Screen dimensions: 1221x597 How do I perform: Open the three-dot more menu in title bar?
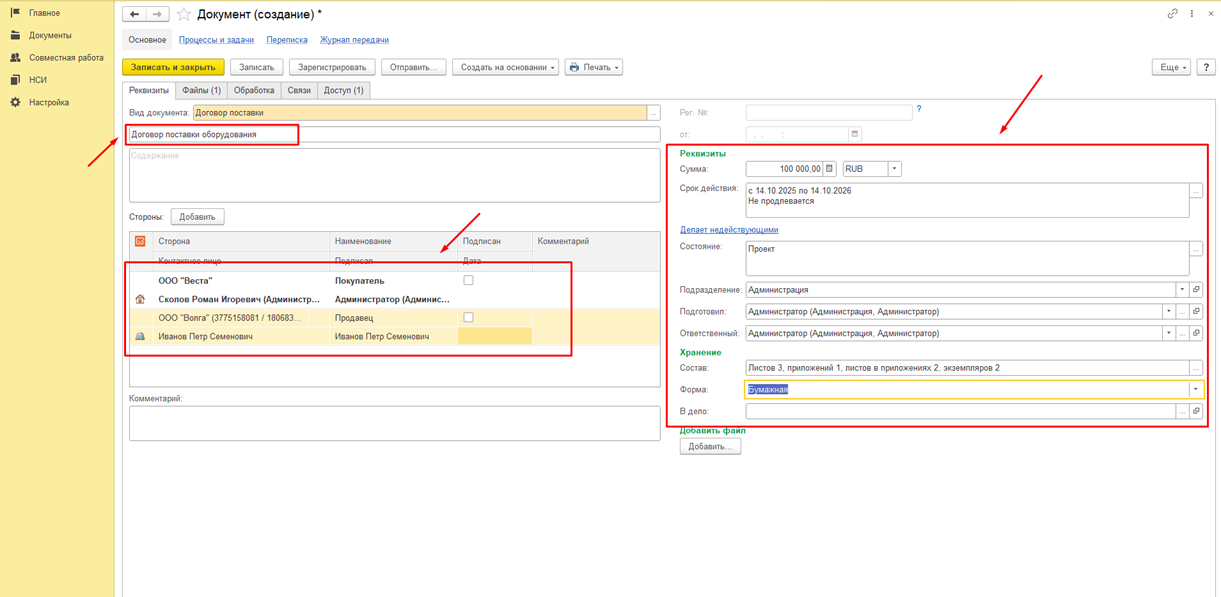1192,14
